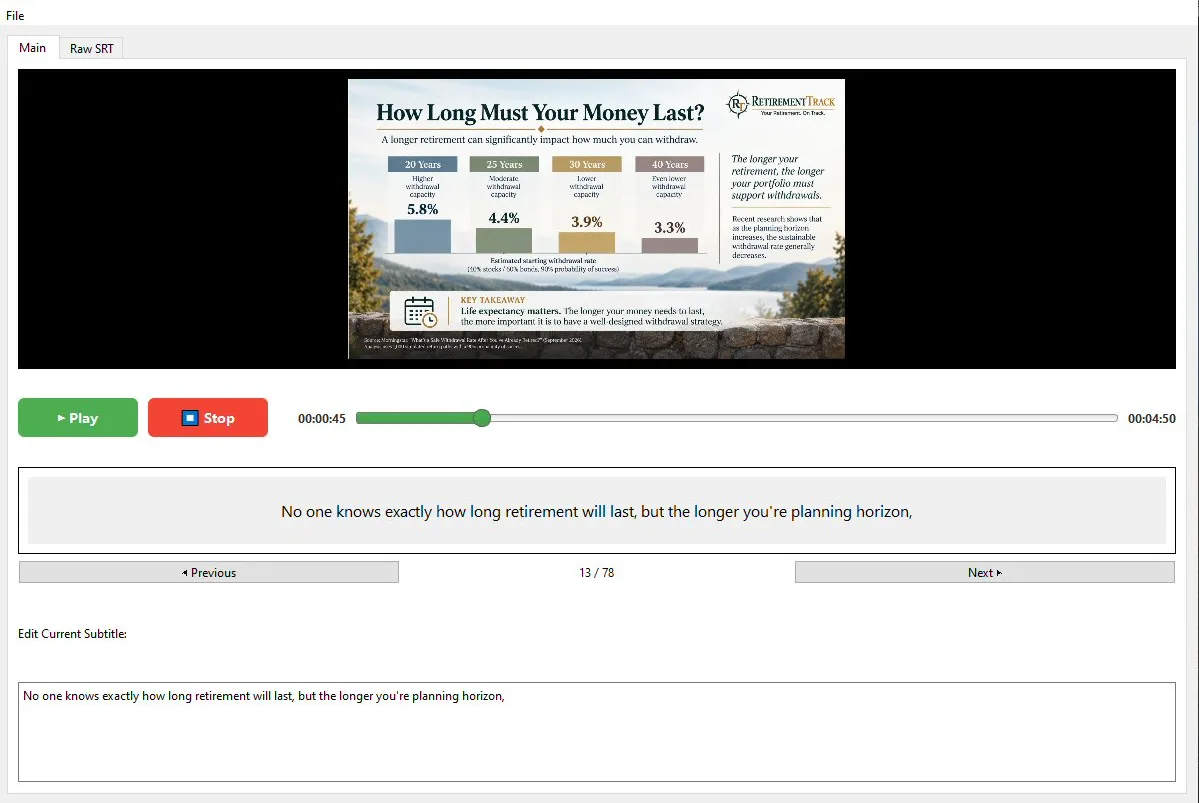Click the calendar icon in Key Takeaway box
The width and height of the screenshot is (1199, 803).
click(x=420, y=311)
